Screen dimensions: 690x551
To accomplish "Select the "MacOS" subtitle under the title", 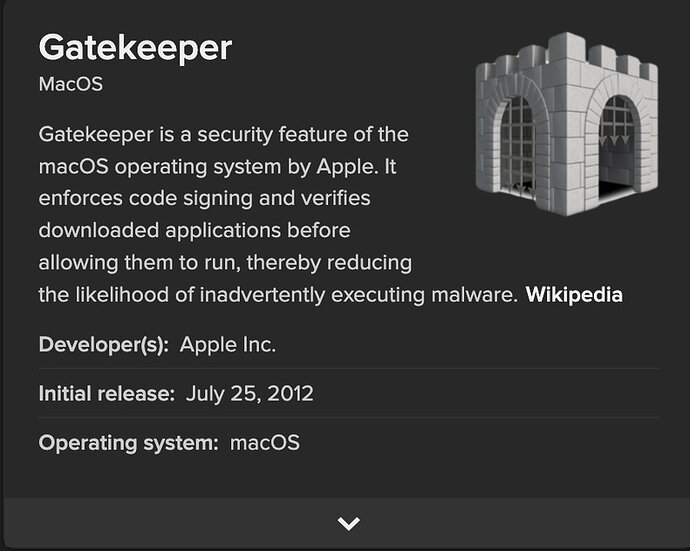I will pyautogui.click(x=70, y=84).
